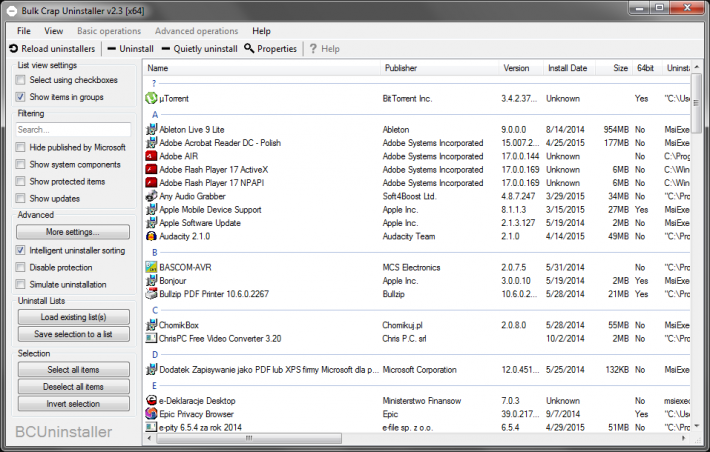Sort by the Name column header

pos(262,68)
